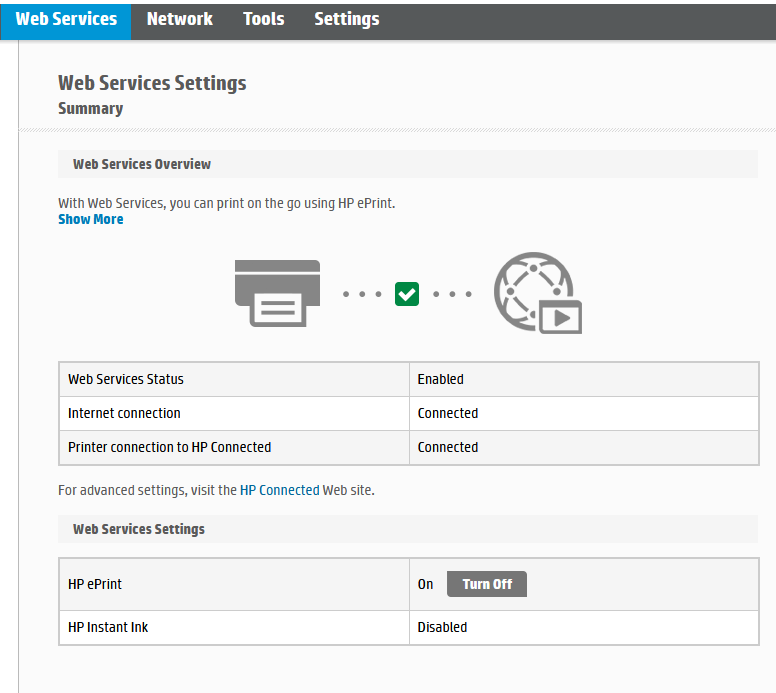Expand the Show More link
This screenshot has width=776, height=693.
pos(91,219)
